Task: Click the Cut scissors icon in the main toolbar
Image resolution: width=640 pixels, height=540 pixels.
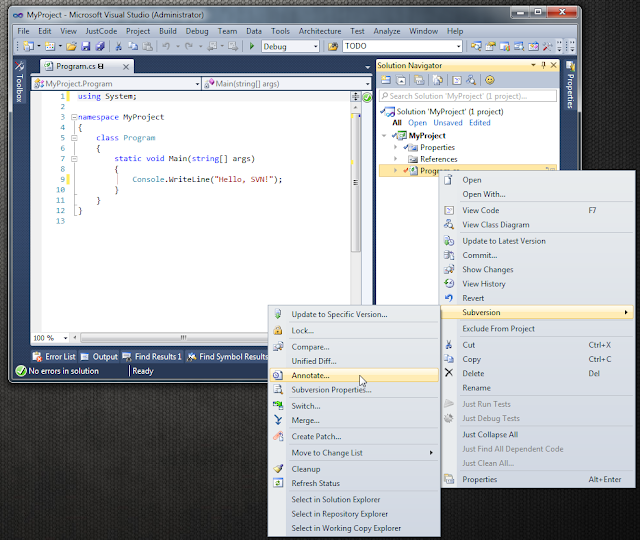Action: tap(118, 46)
